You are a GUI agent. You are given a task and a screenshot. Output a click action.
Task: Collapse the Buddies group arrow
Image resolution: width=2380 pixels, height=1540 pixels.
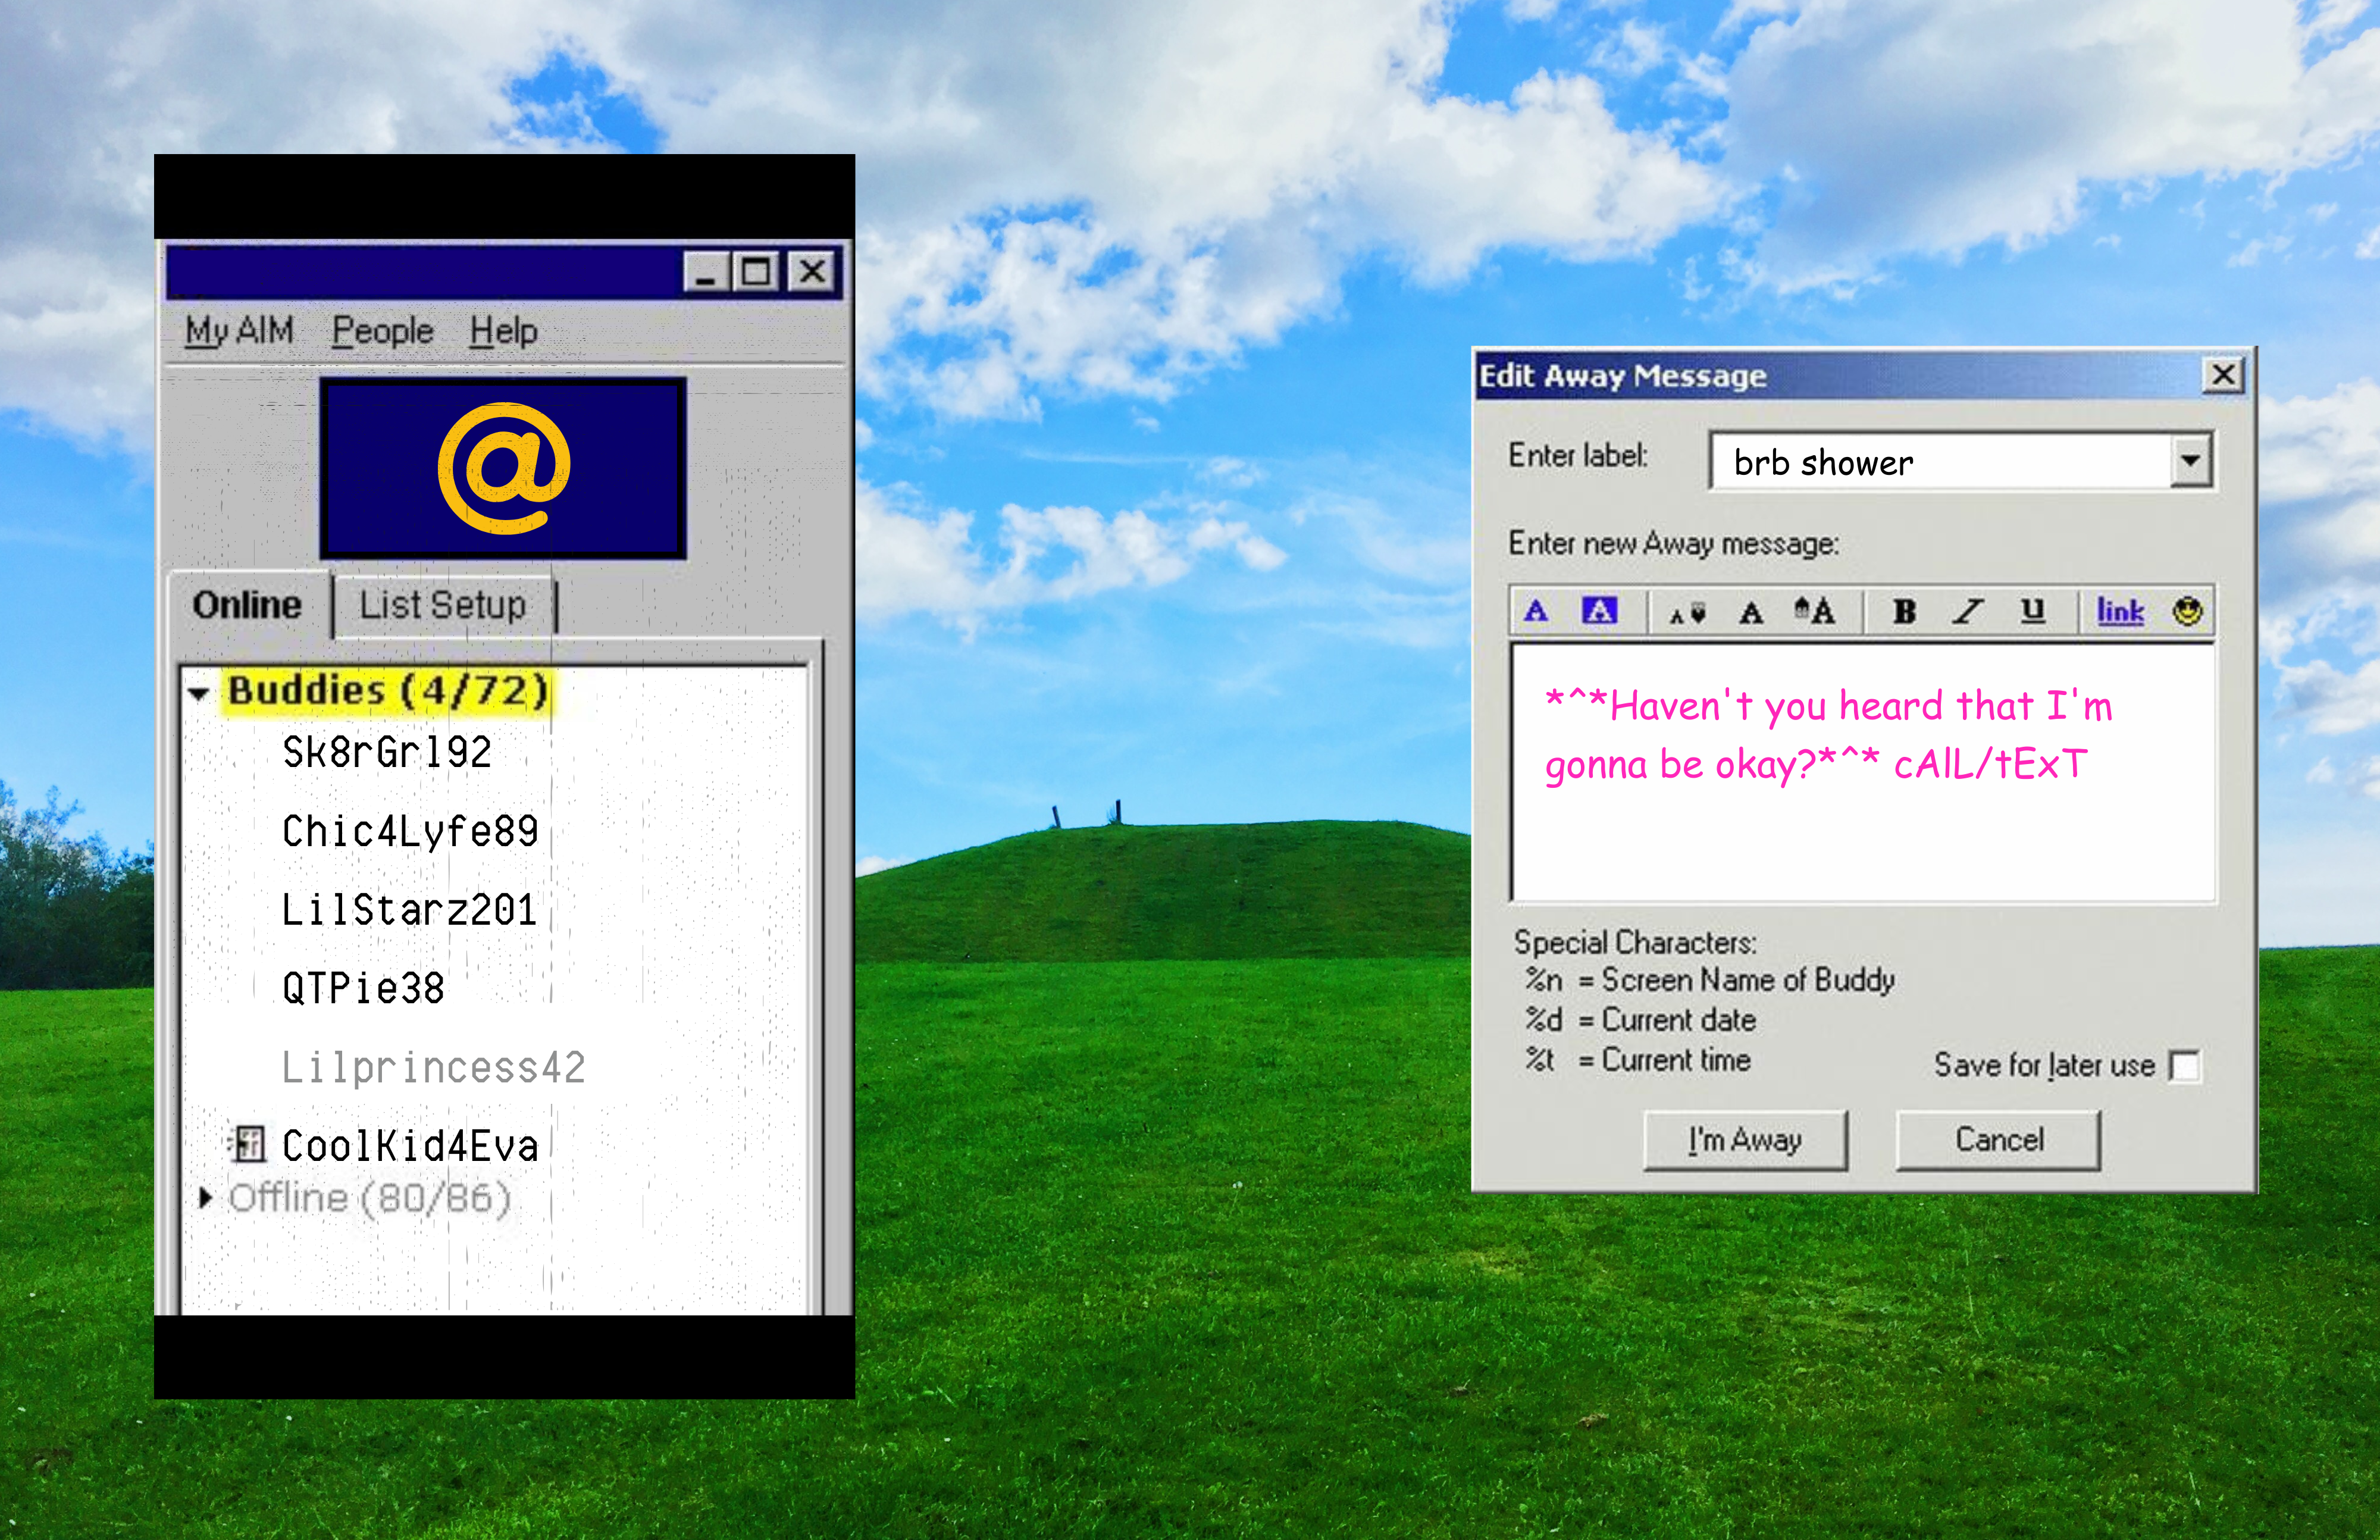tap(199, 693)
